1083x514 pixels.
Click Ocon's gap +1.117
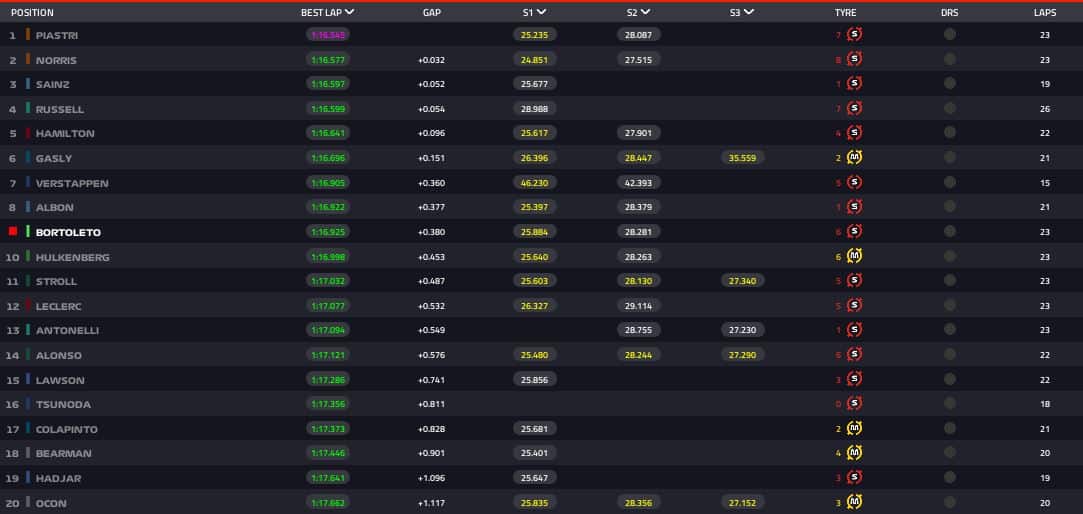432,503
